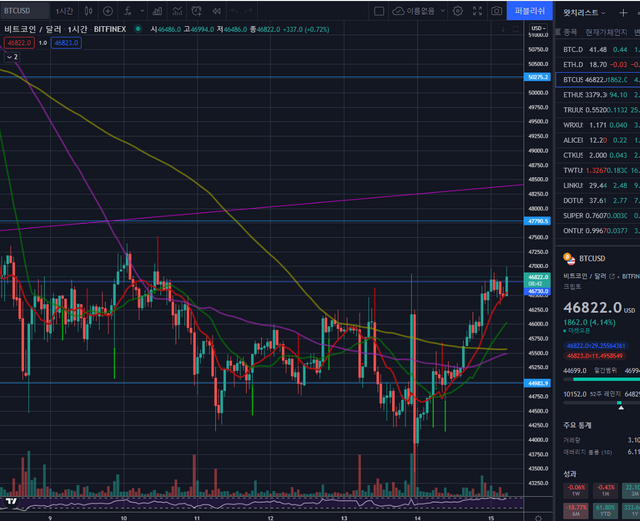Click the 46730.0 blue price label

[537, 292]
